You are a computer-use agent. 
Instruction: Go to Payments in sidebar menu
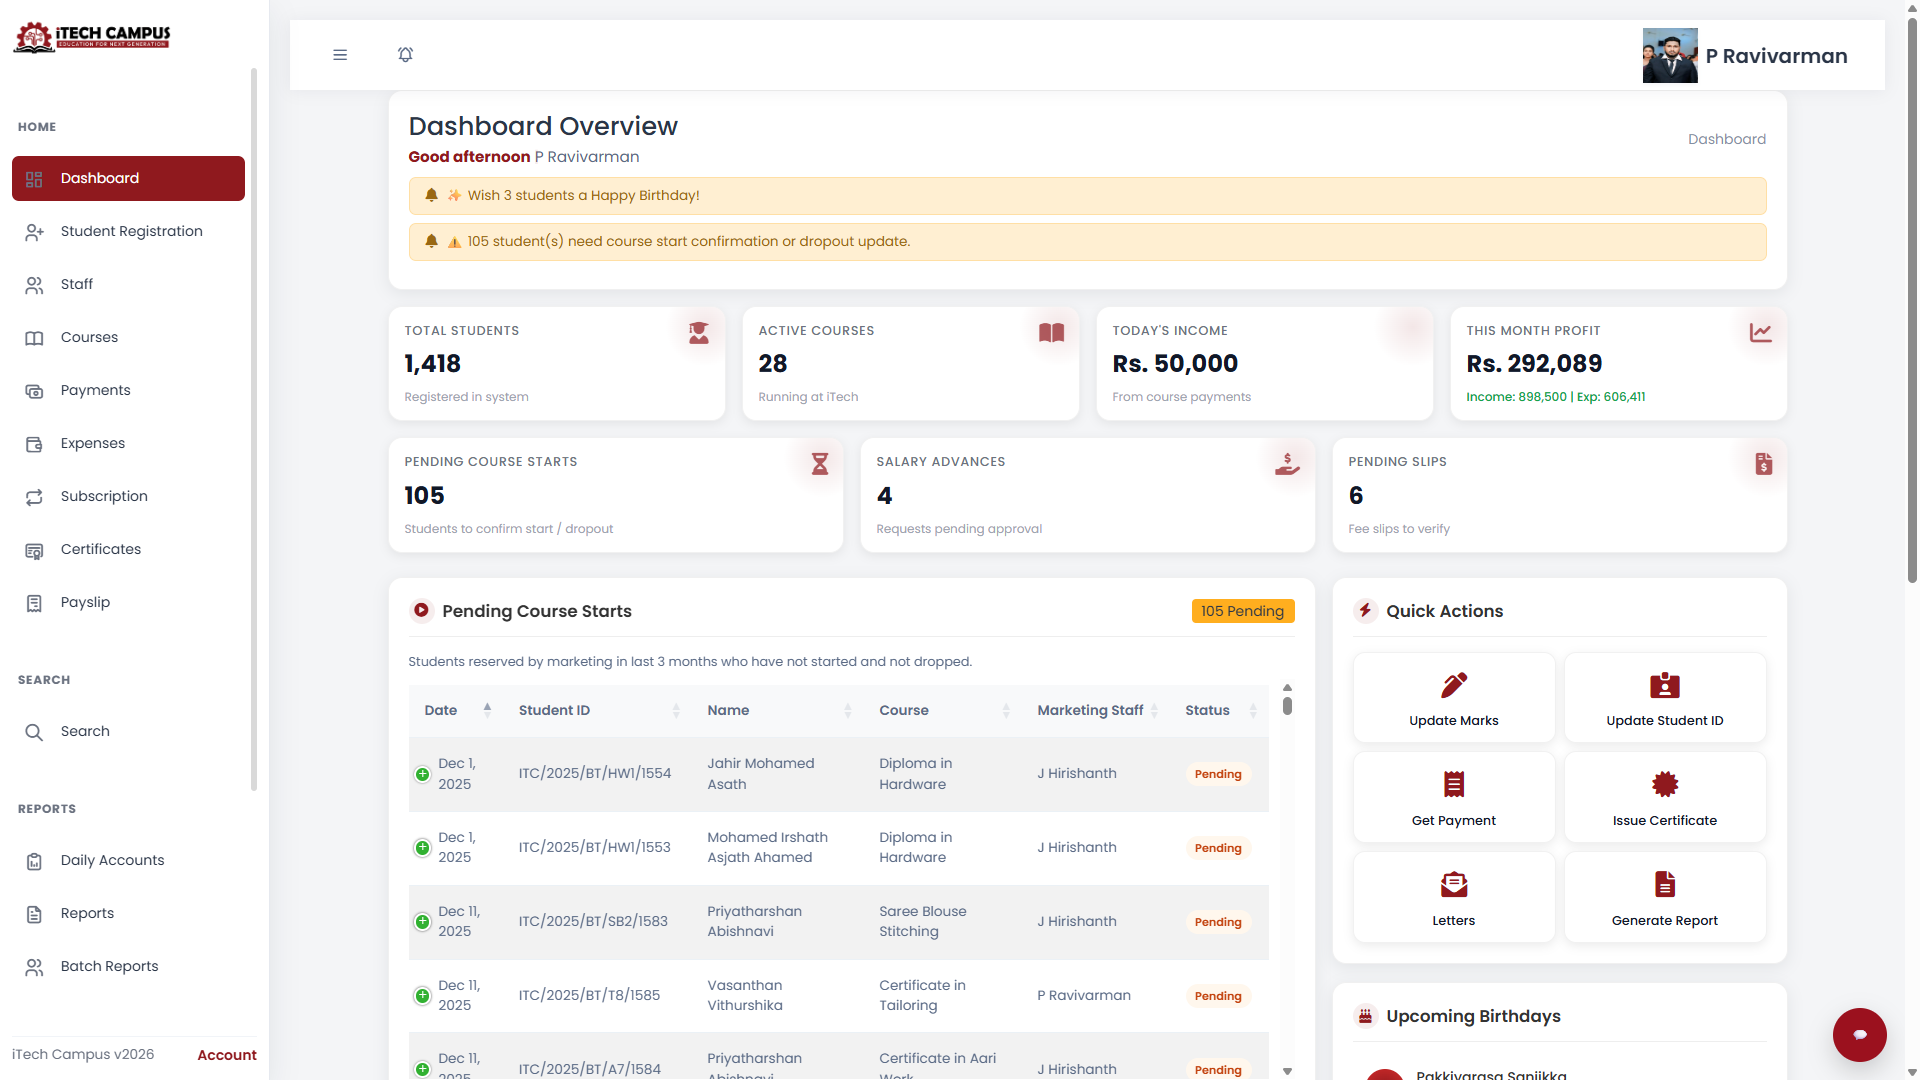95,390
